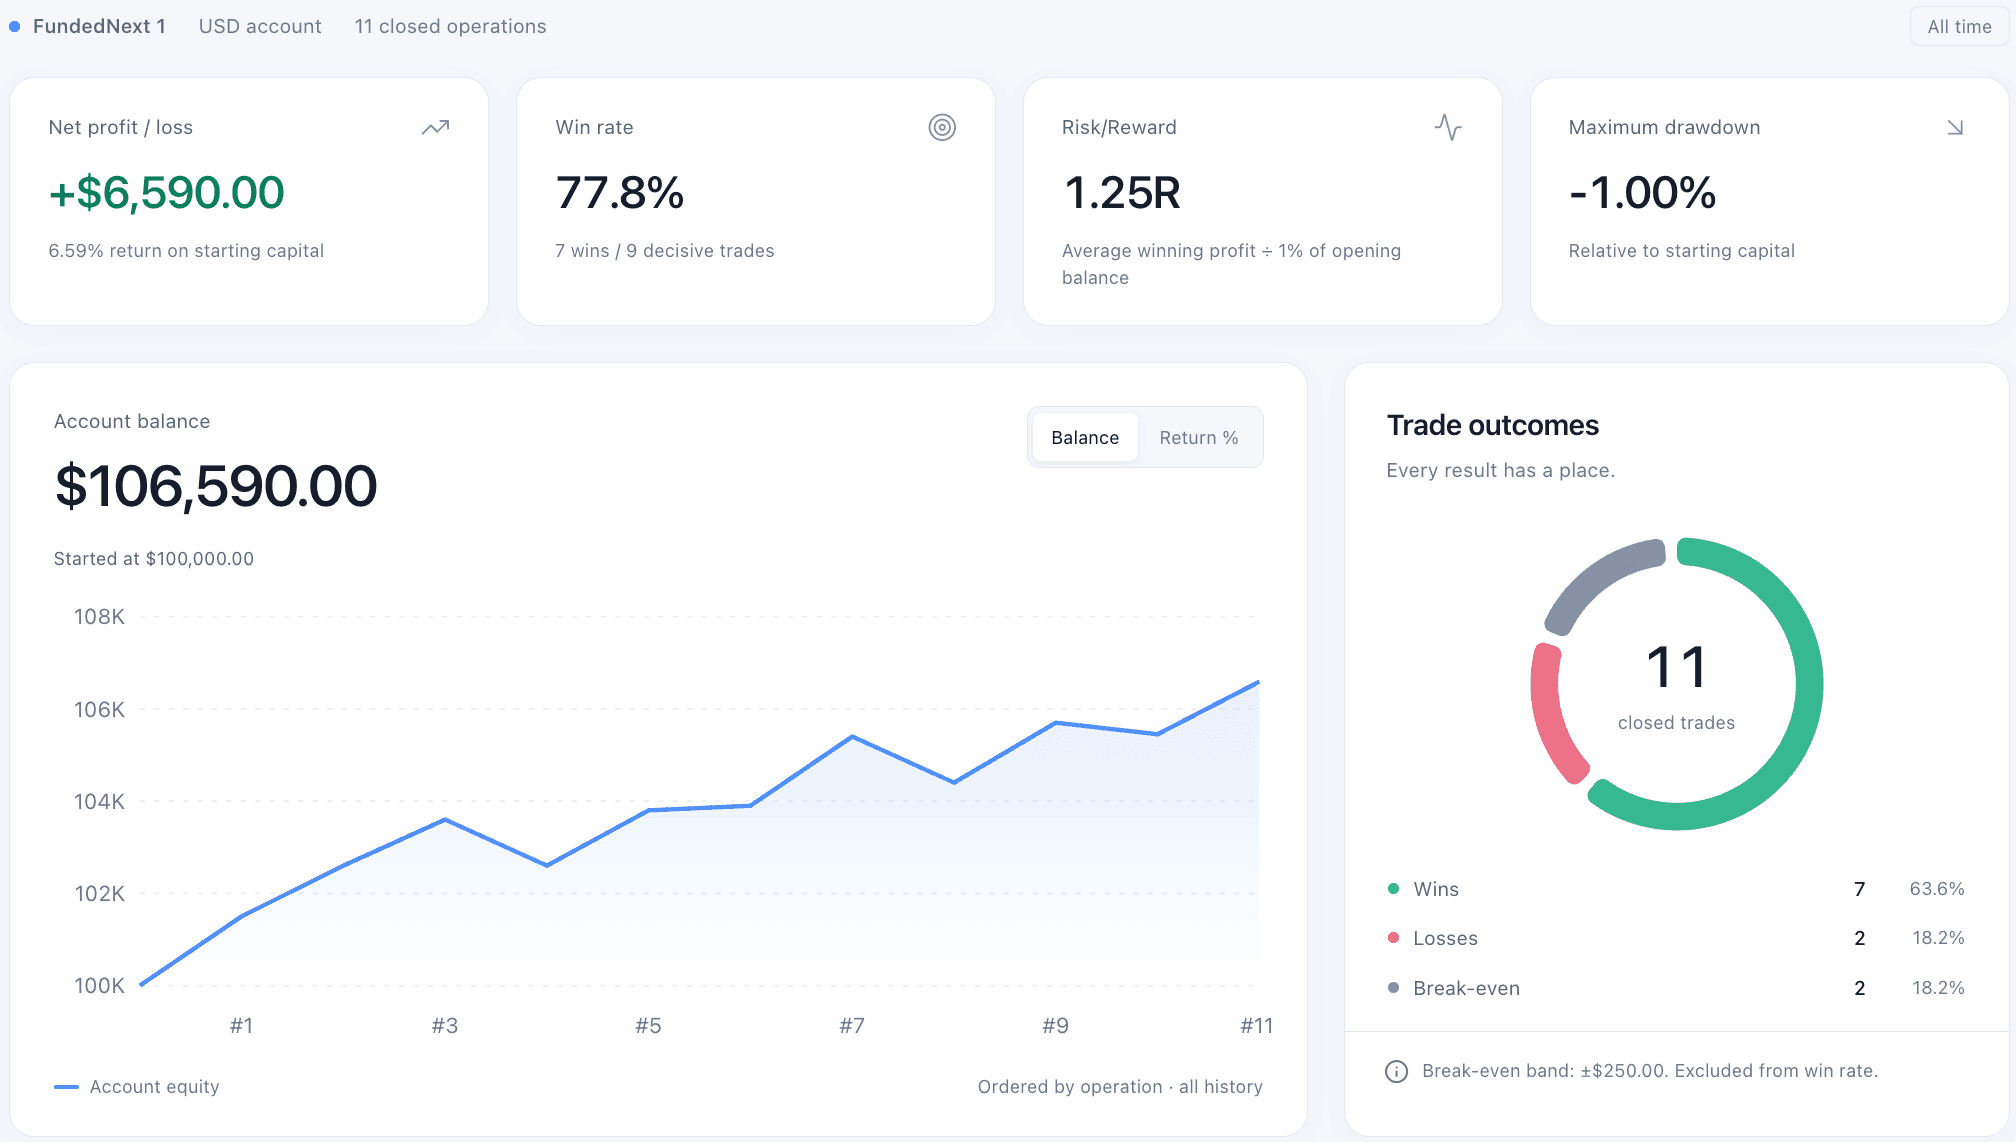
Task: Click the 11 closed operations label
Action: click(450, 27)
